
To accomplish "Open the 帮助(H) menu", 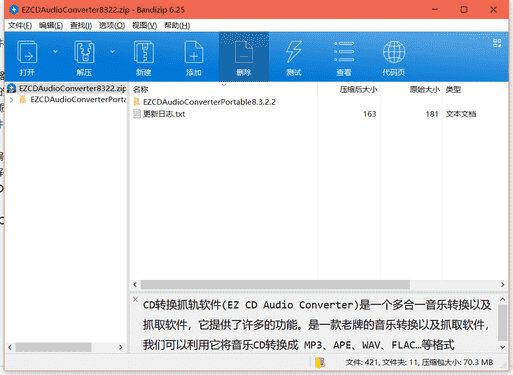I will [x=177, y=26].
